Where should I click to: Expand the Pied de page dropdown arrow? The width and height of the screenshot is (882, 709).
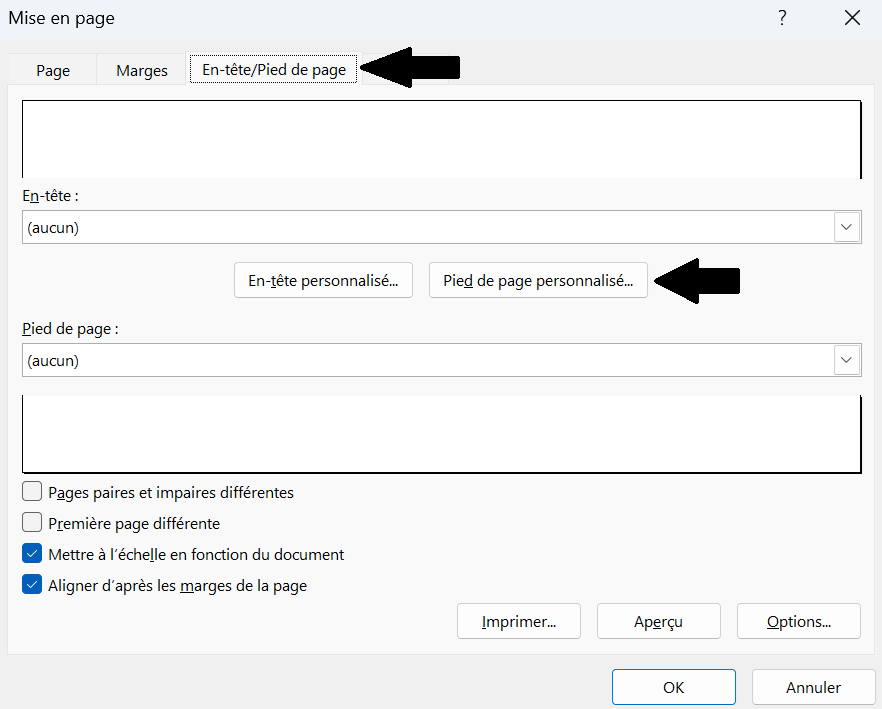847,360
